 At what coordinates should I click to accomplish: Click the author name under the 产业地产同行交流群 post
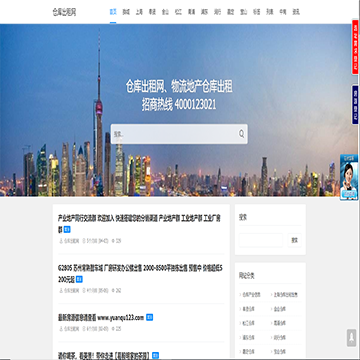(x=72, y=241)
